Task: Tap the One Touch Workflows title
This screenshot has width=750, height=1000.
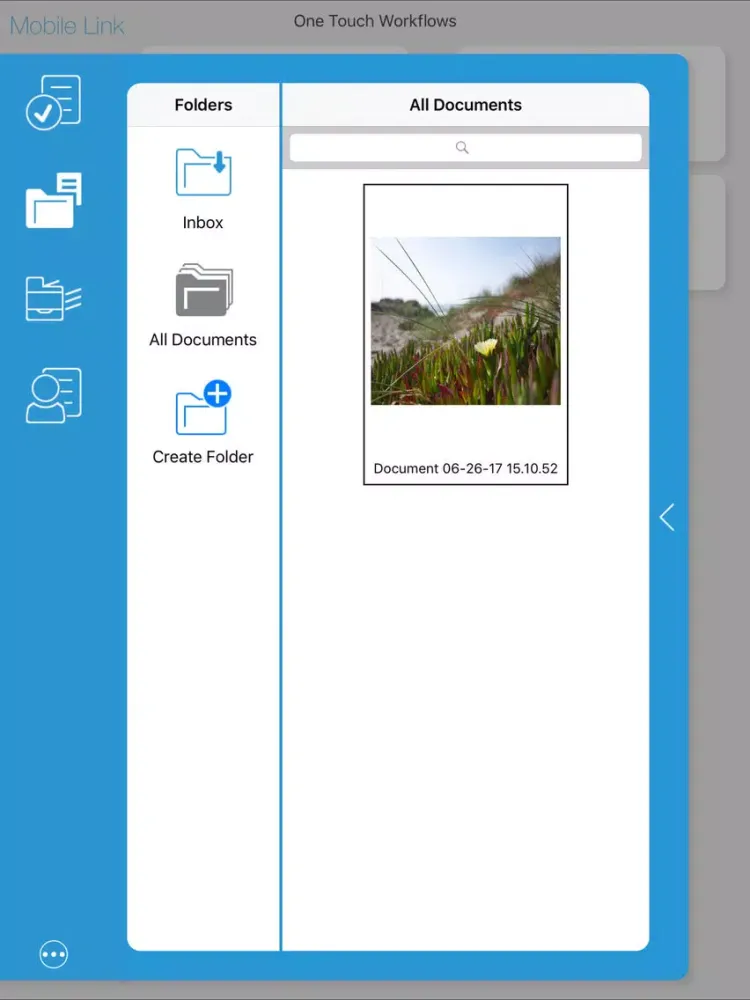Action: pyautogui.click(x=375, y=21)
